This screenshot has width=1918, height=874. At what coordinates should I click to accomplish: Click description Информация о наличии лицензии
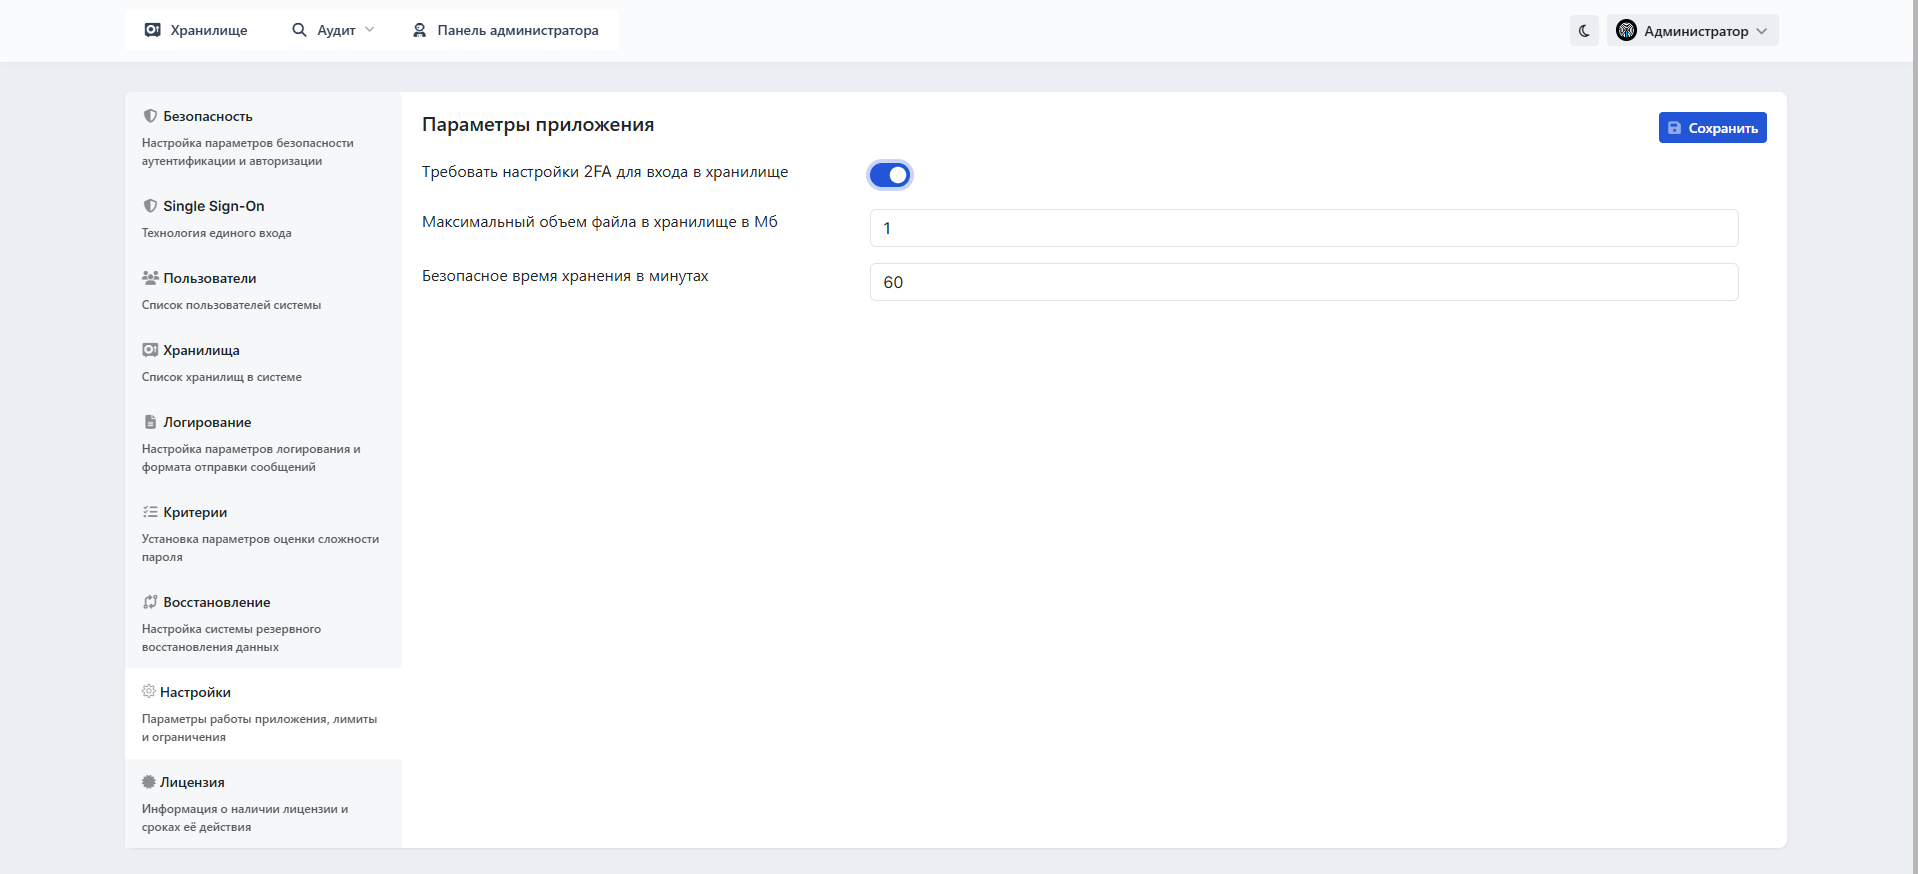245,818
